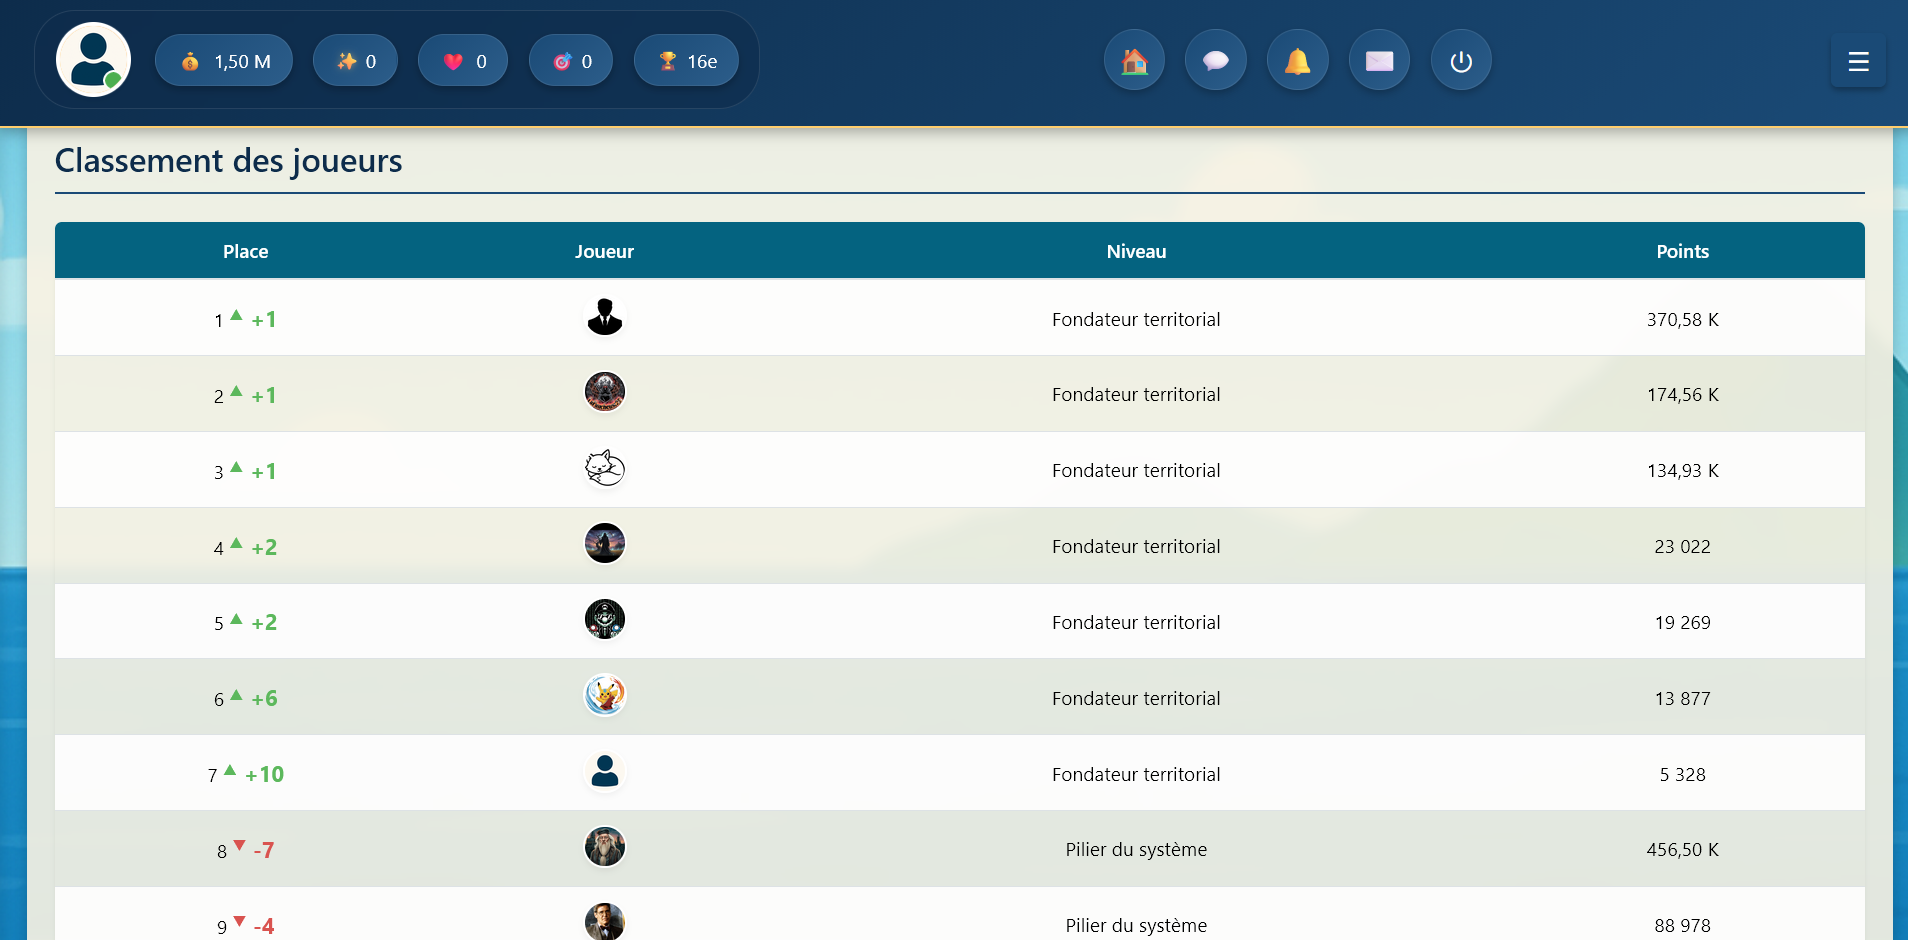Open the 8th place player's avatar
This screenshot has height=940, width=1908.
[604, 847]
